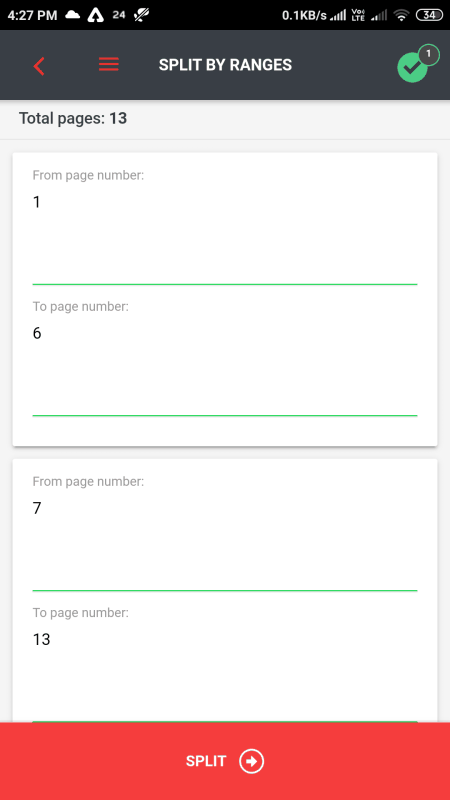Edit second From page number field with 7
This screenshot has width=450, height=800.
[x=225, y=541]
